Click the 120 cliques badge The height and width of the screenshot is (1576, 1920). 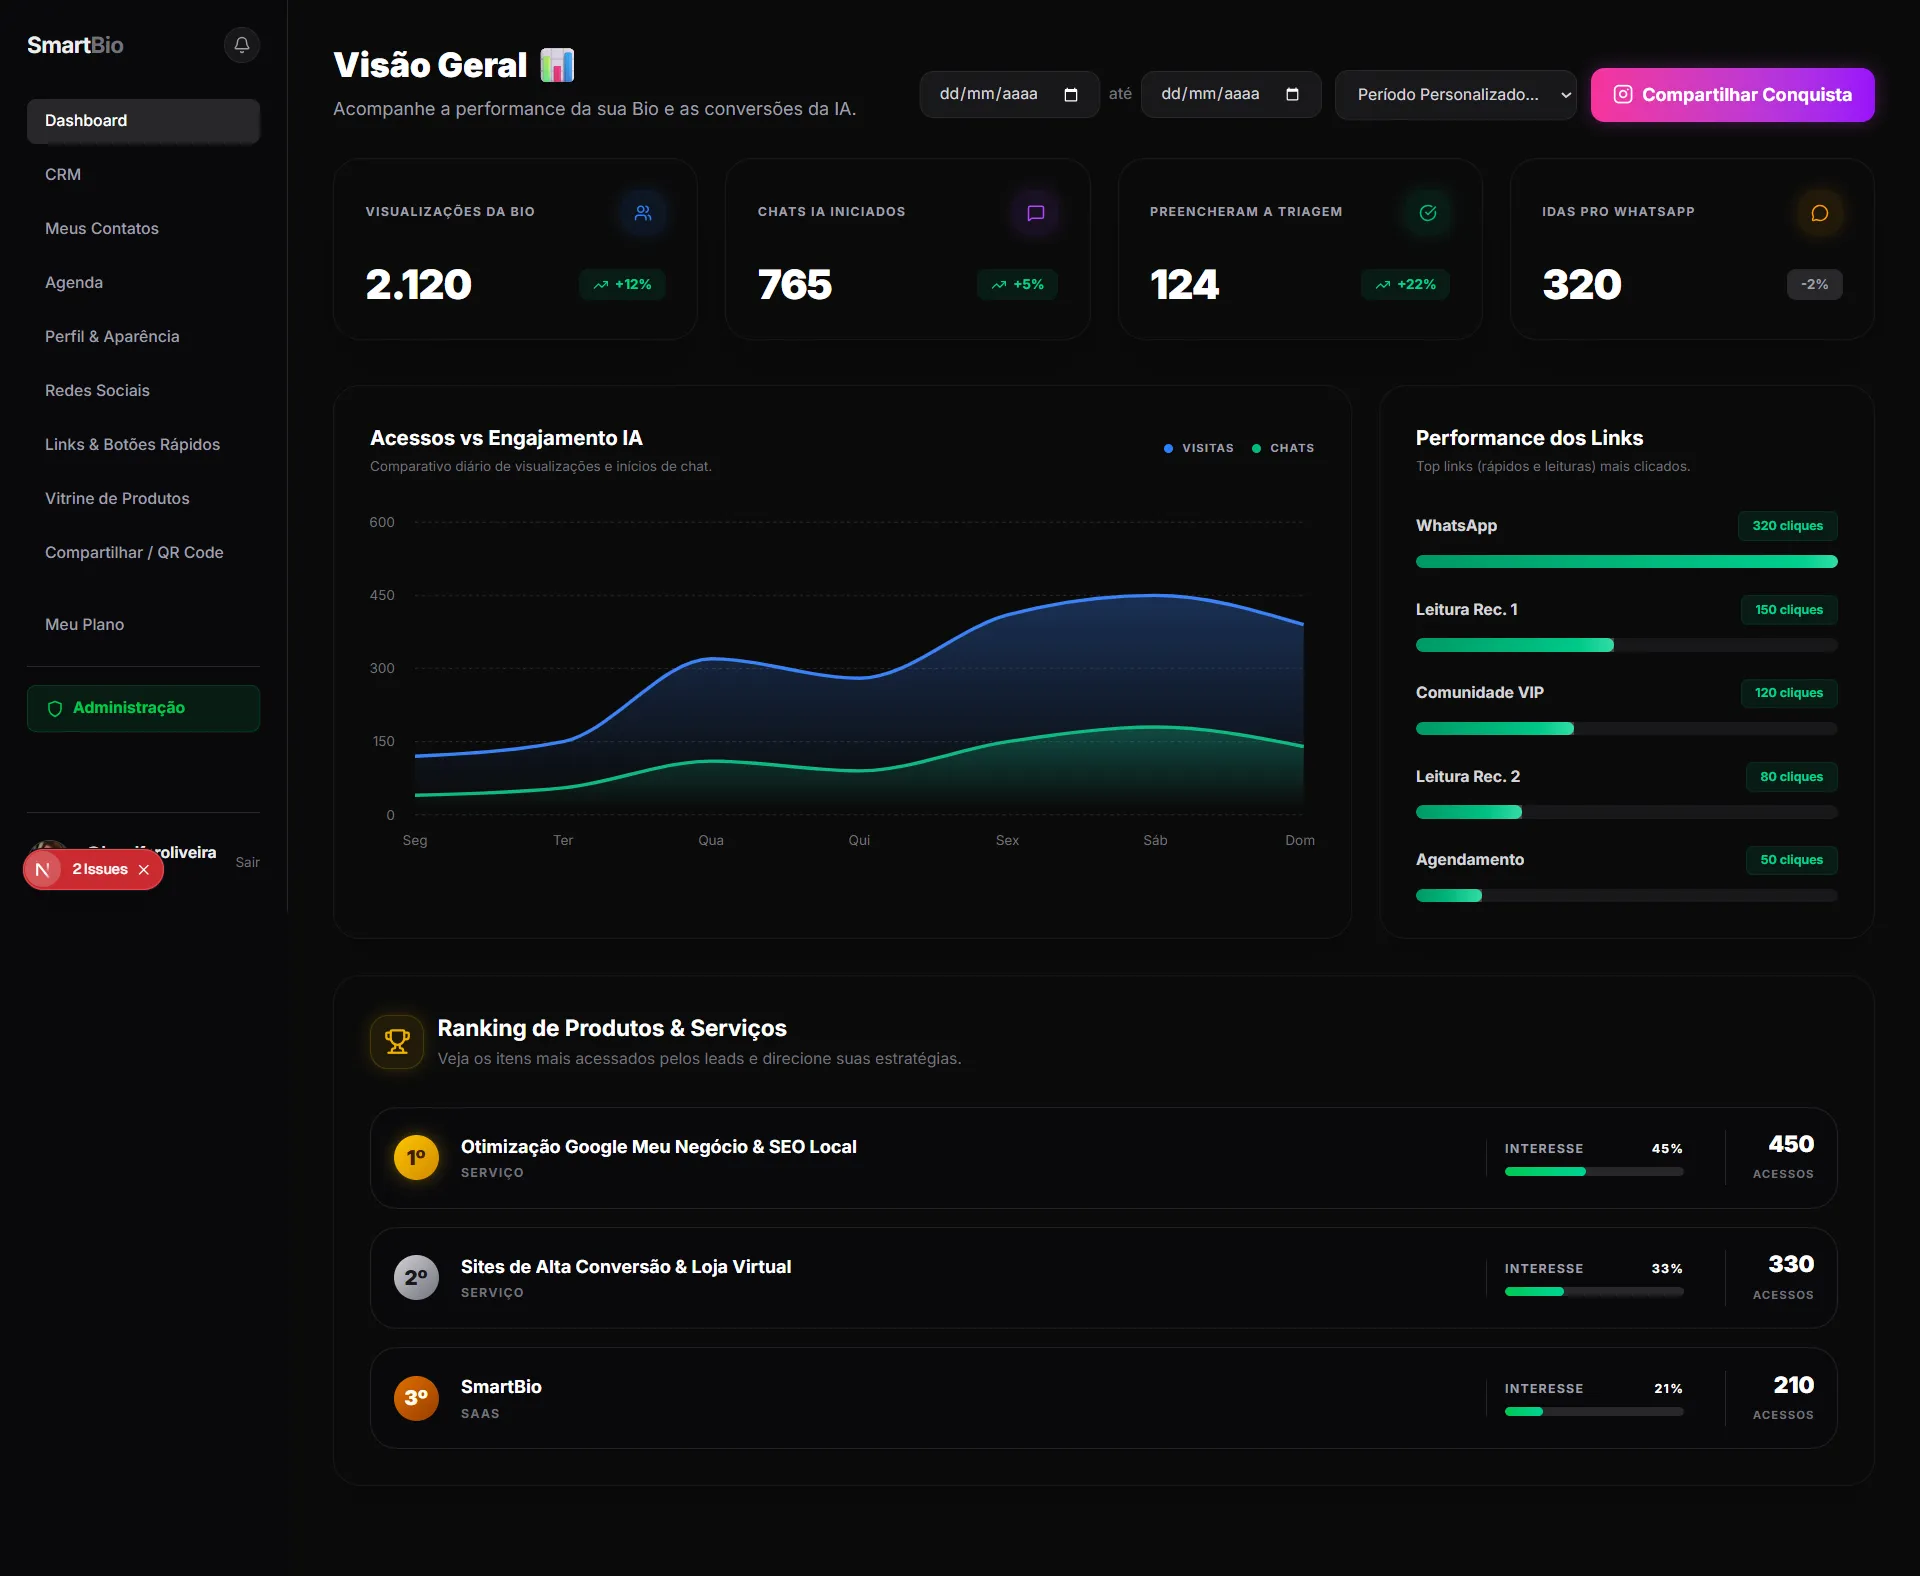pyautogui.click(x=1789, y=693)
